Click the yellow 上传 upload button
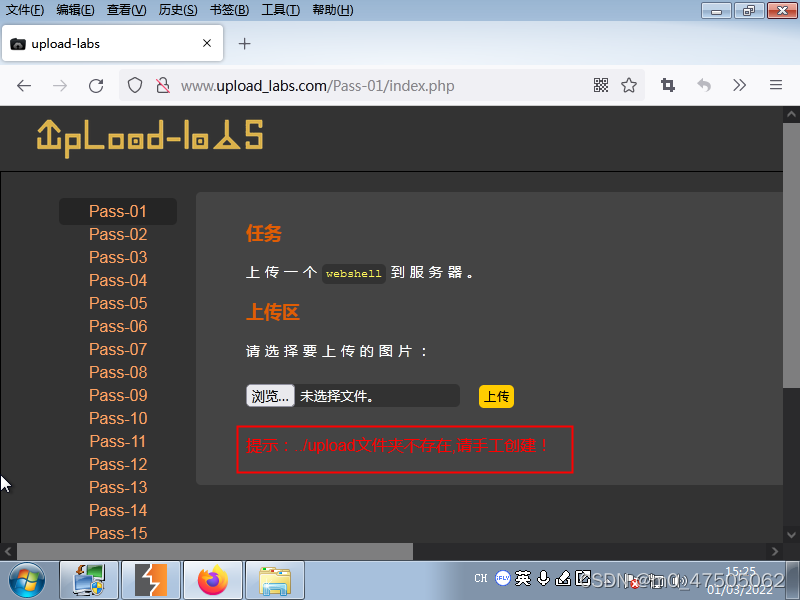This screenshot has width=800, height=600. click(x=496, y=396)
